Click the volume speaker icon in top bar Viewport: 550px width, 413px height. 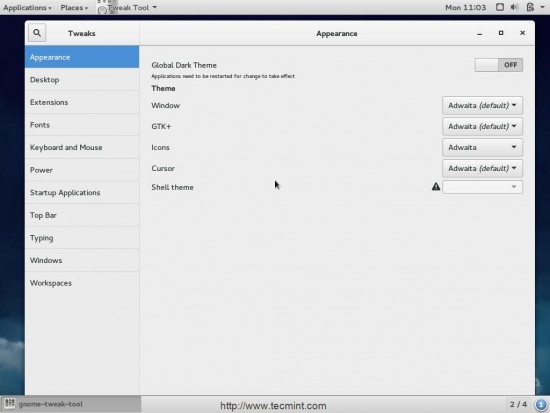point(515,7)
